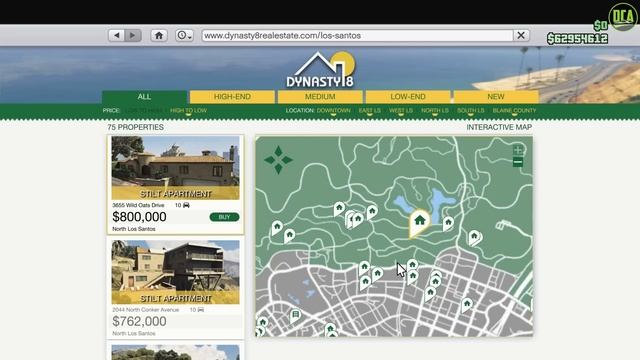Image resolution: width=640 pixels, height=360 pixels.
Task: Select the highlighted yellow-outlined house marker
Action: [x=419, y=223]
